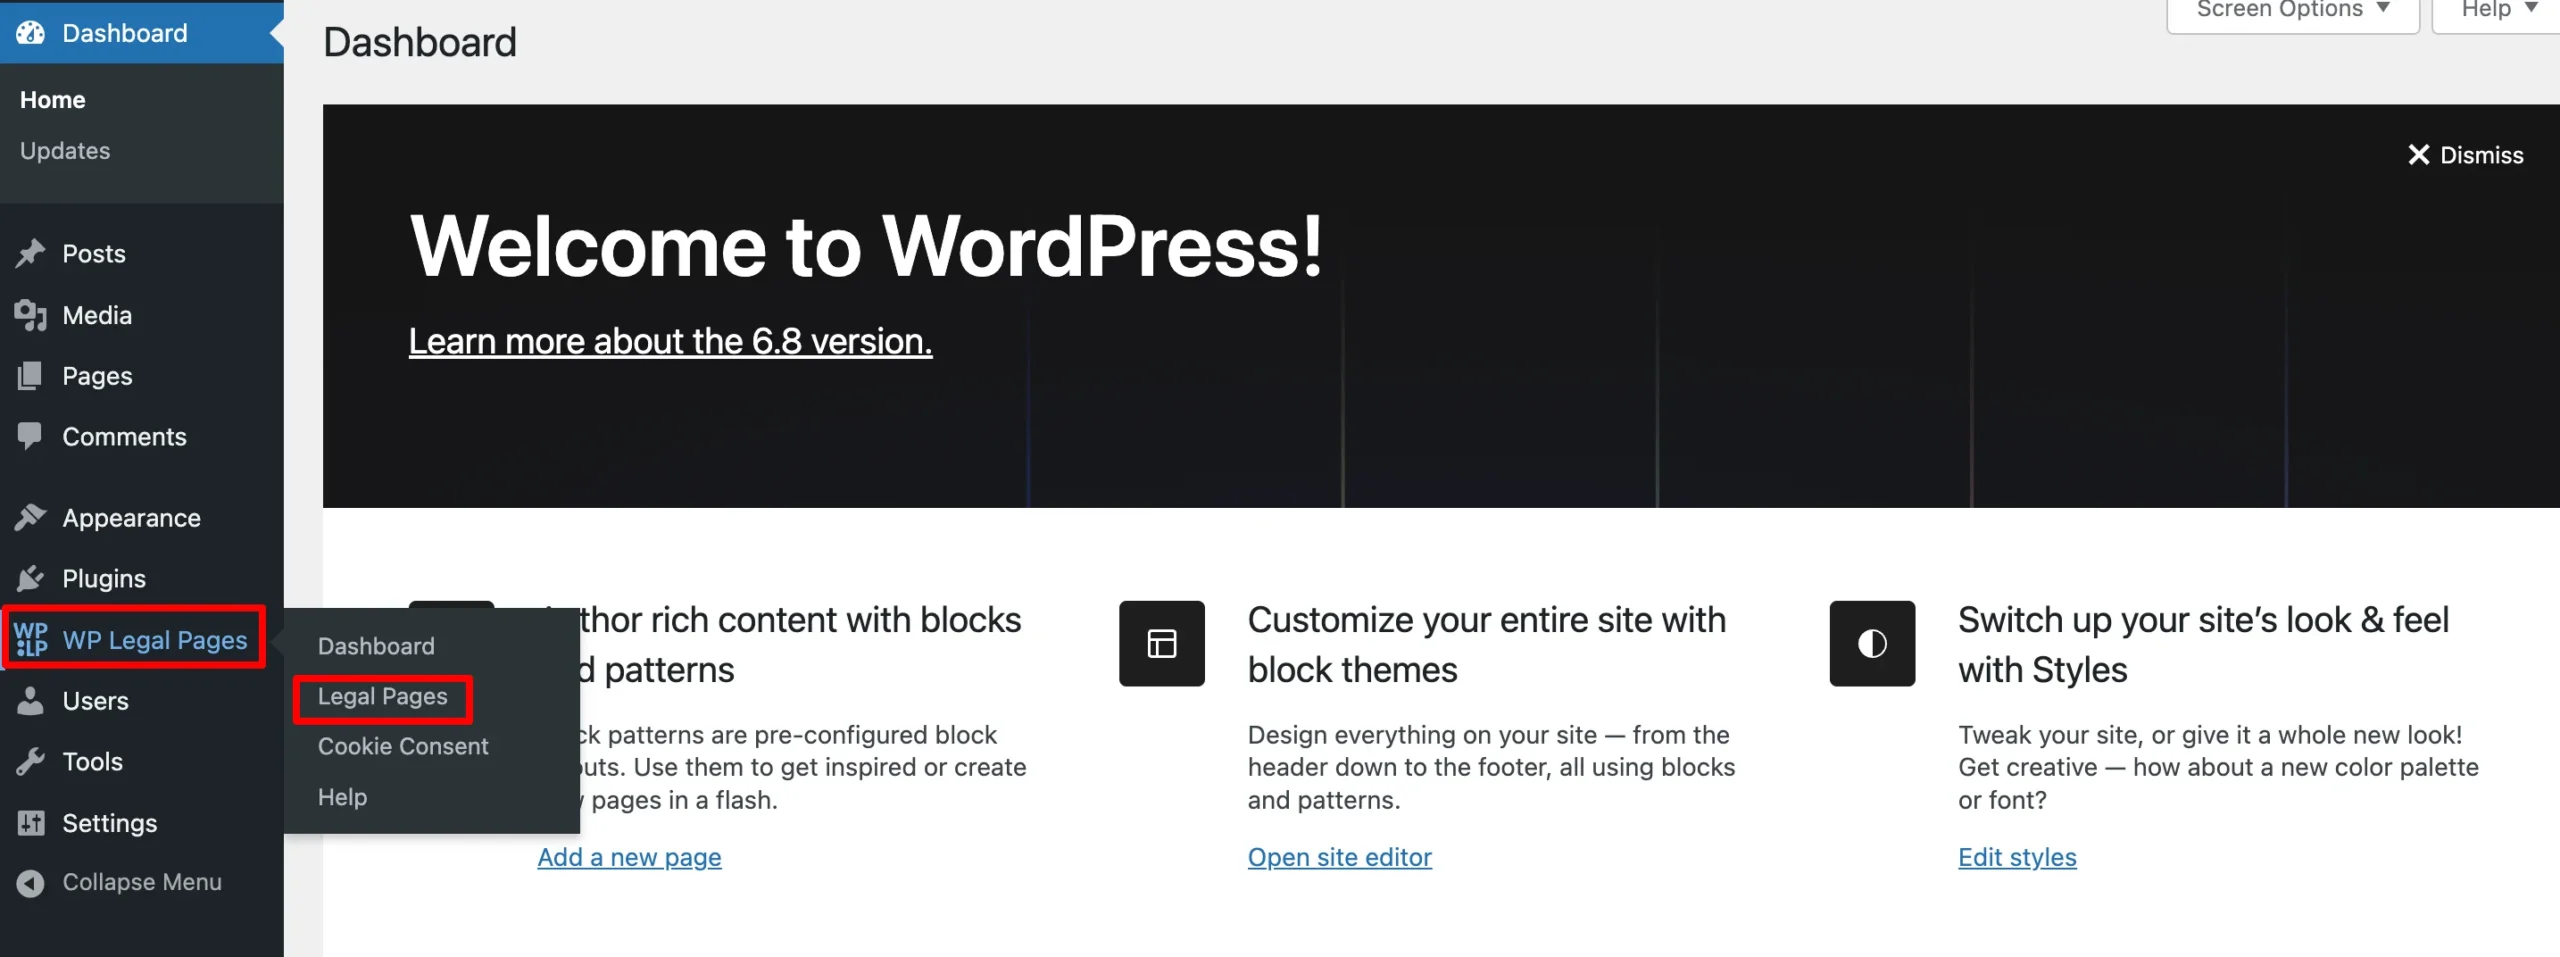The image size is (2560, 957).
Task: Click the Media library icon
Action: [31, 315]
